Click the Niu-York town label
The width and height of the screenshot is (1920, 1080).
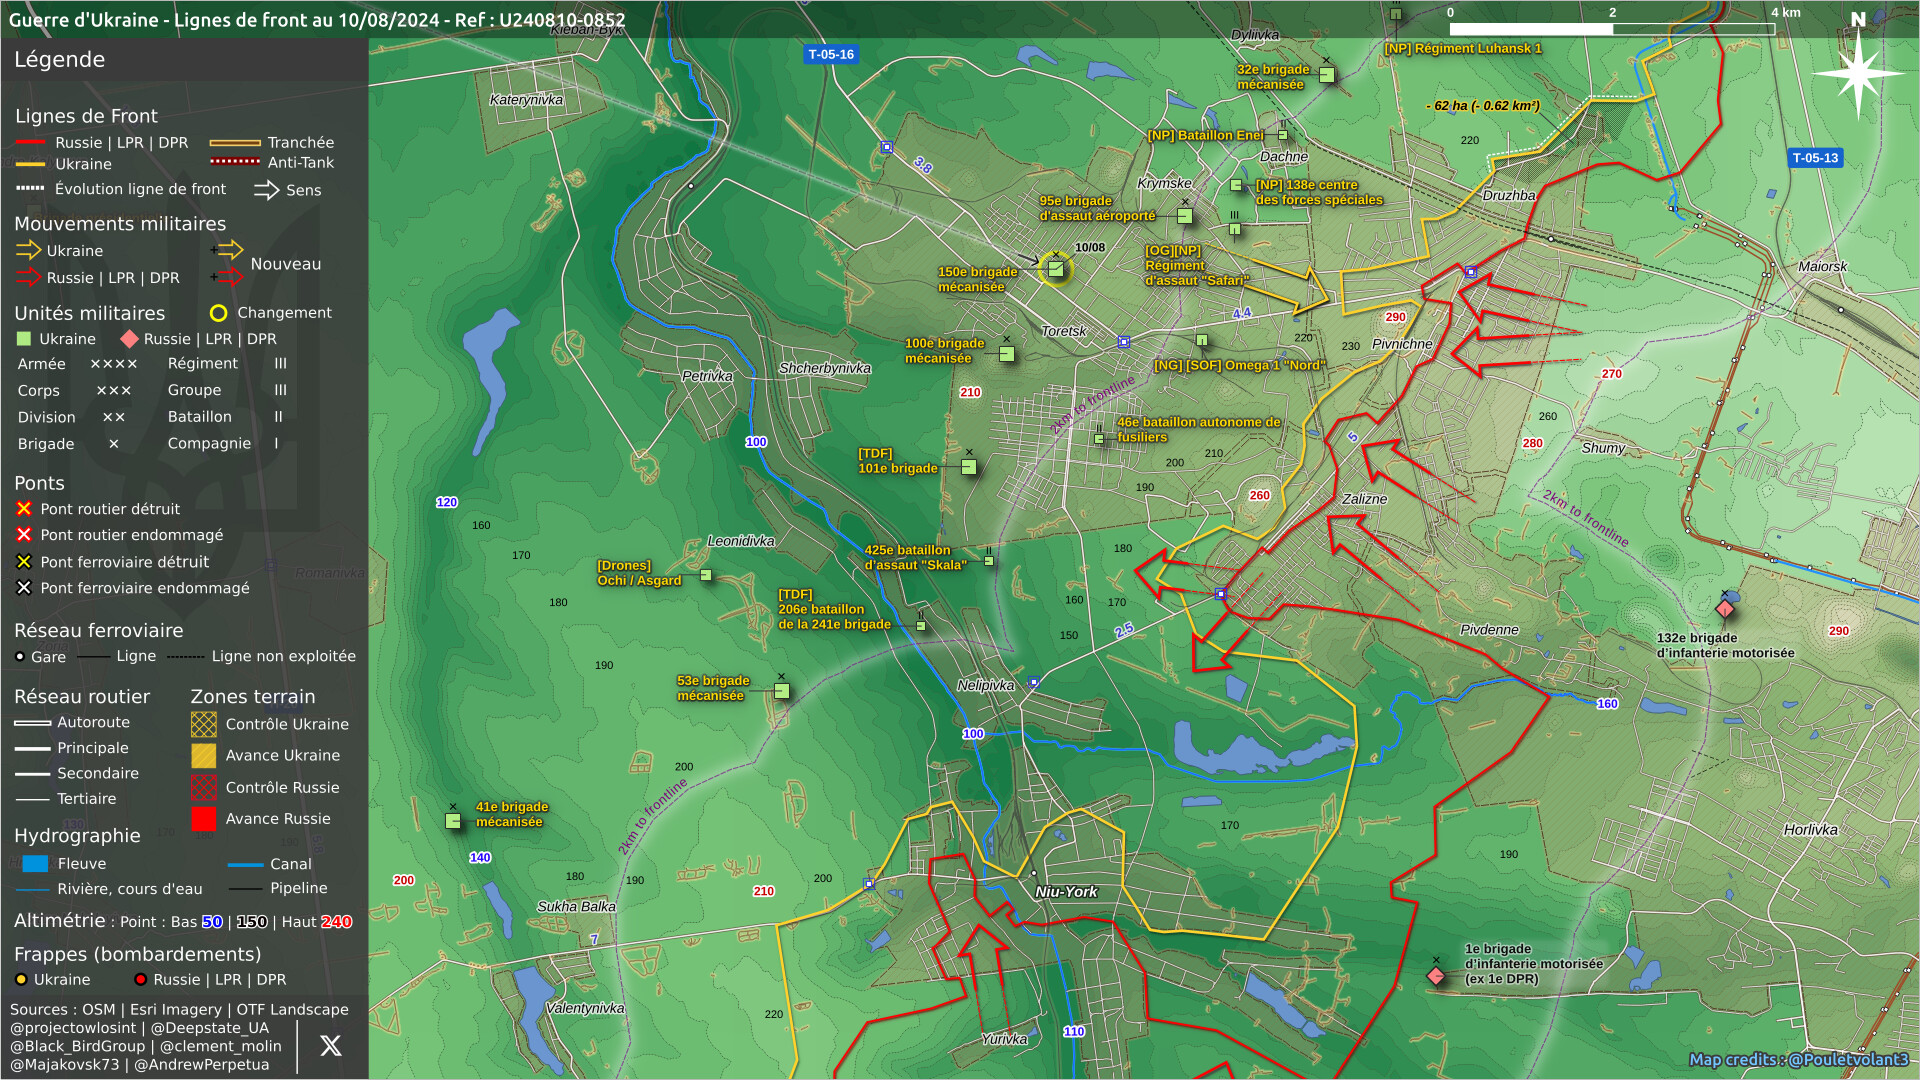point(1066,892)
